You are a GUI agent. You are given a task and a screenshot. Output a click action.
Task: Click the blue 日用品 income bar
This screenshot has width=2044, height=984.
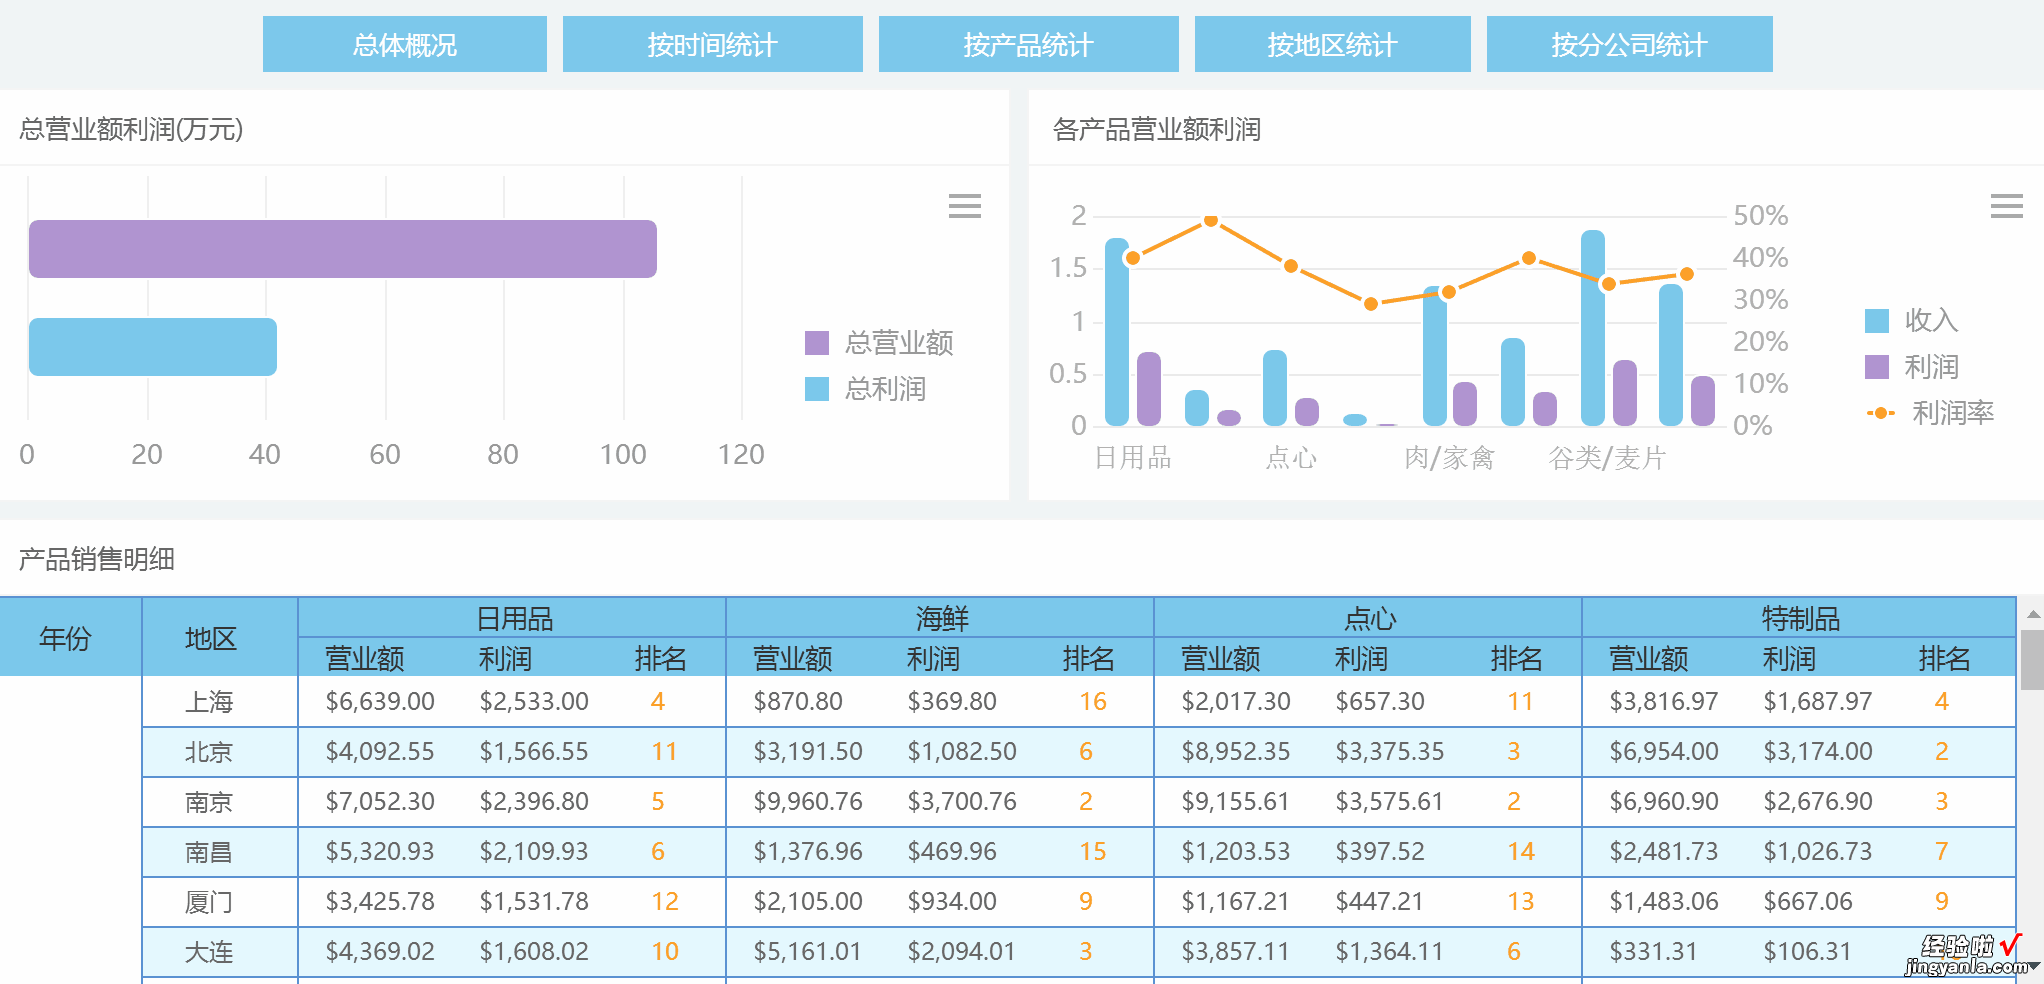tap(1117, 332)
